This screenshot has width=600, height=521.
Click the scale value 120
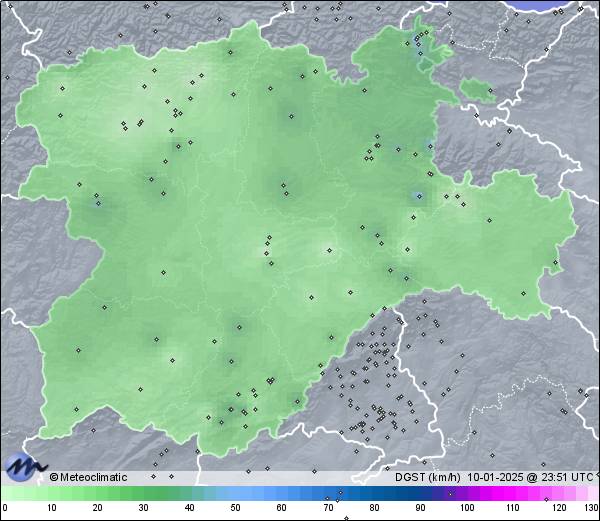point(559,508)
